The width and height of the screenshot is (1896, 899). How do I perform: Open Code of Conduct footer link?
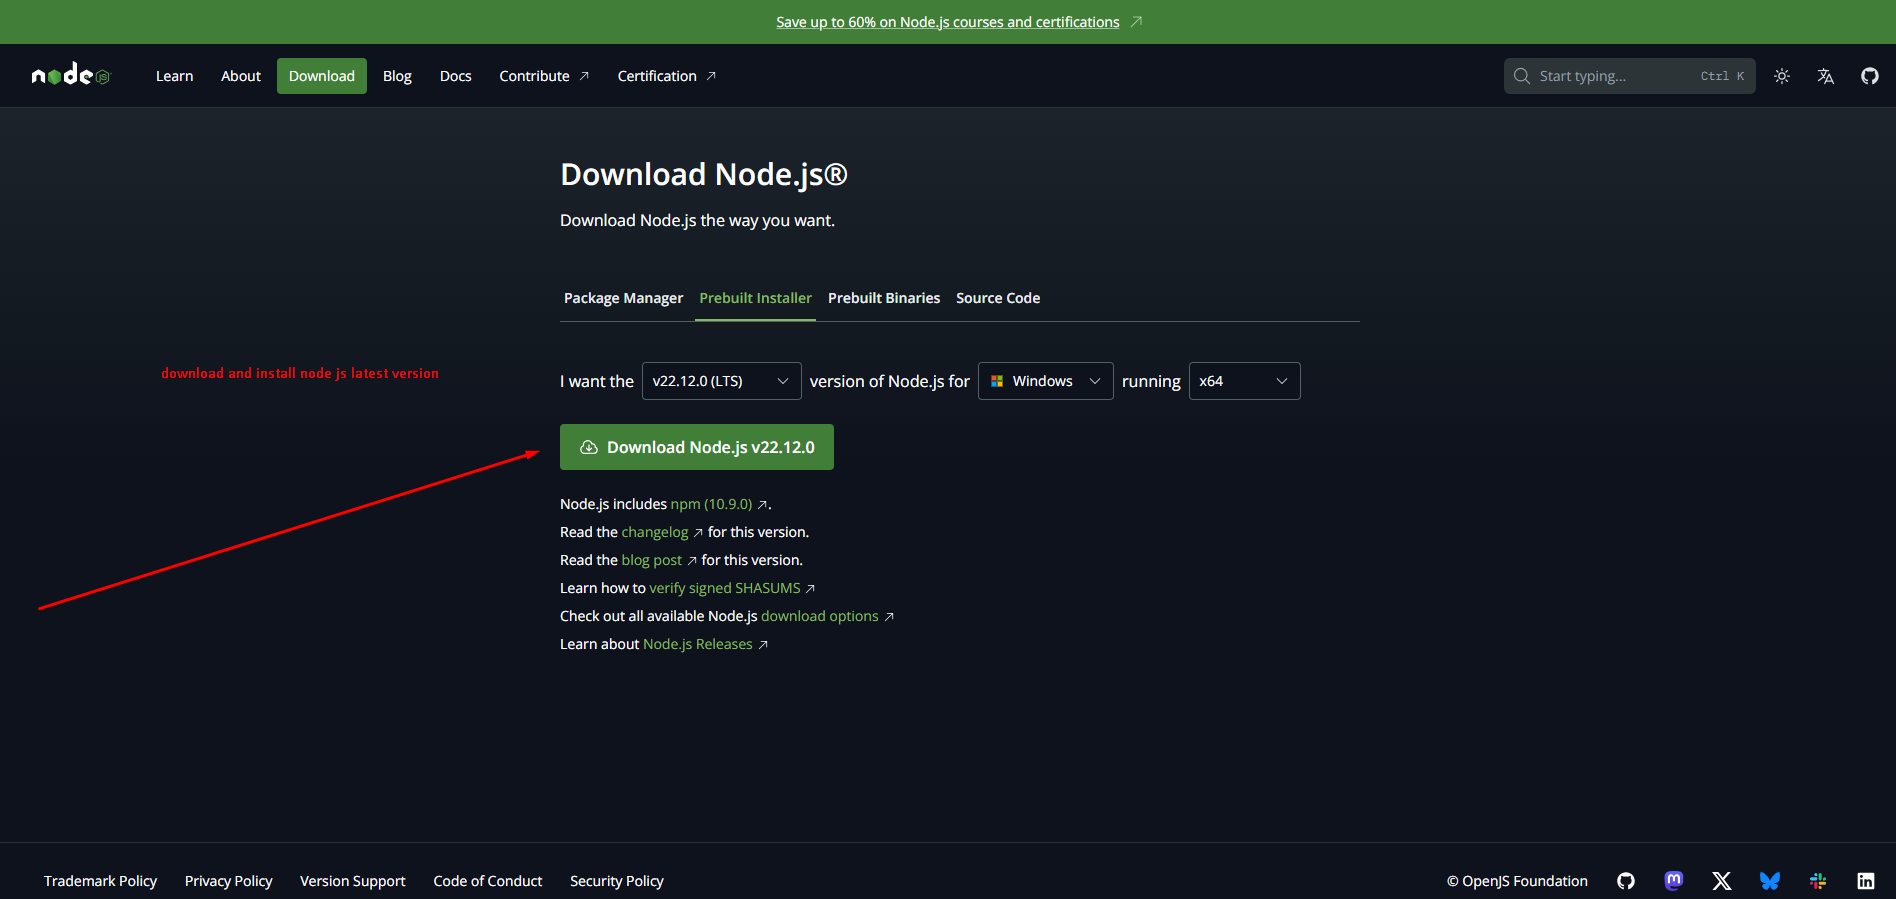click(487, 881)
